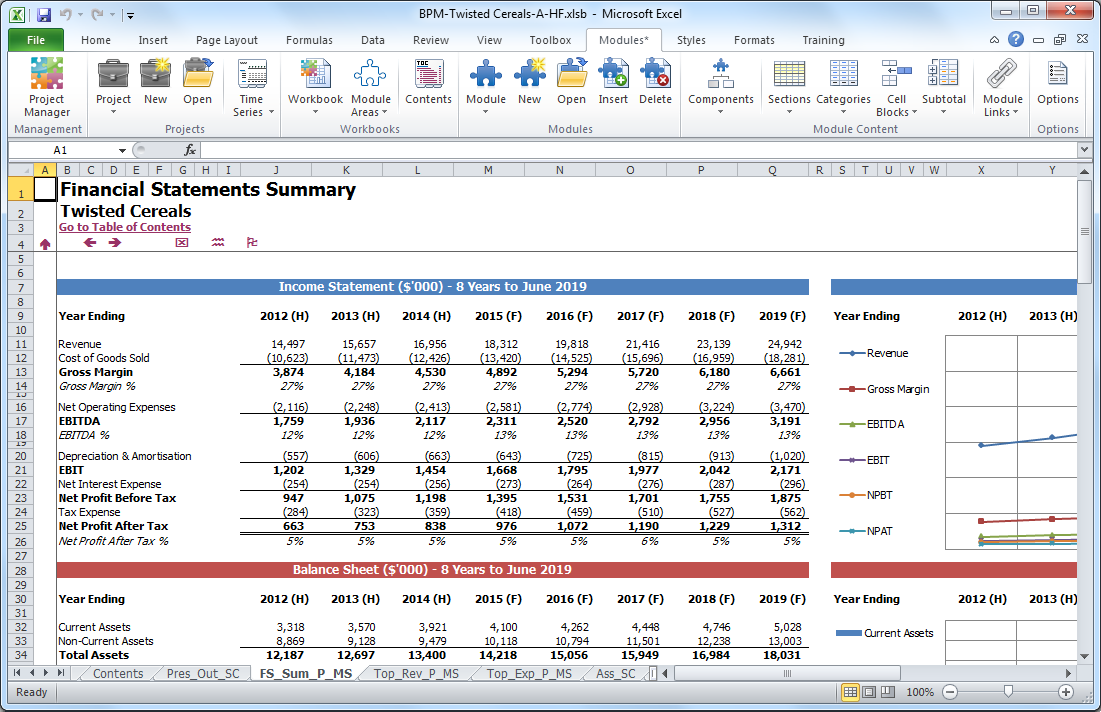Image resolution: width=1101 pixels, height=712 pixels.
Task: Click the right arrow navigation icon in row 4
Action: click(114, 242)
